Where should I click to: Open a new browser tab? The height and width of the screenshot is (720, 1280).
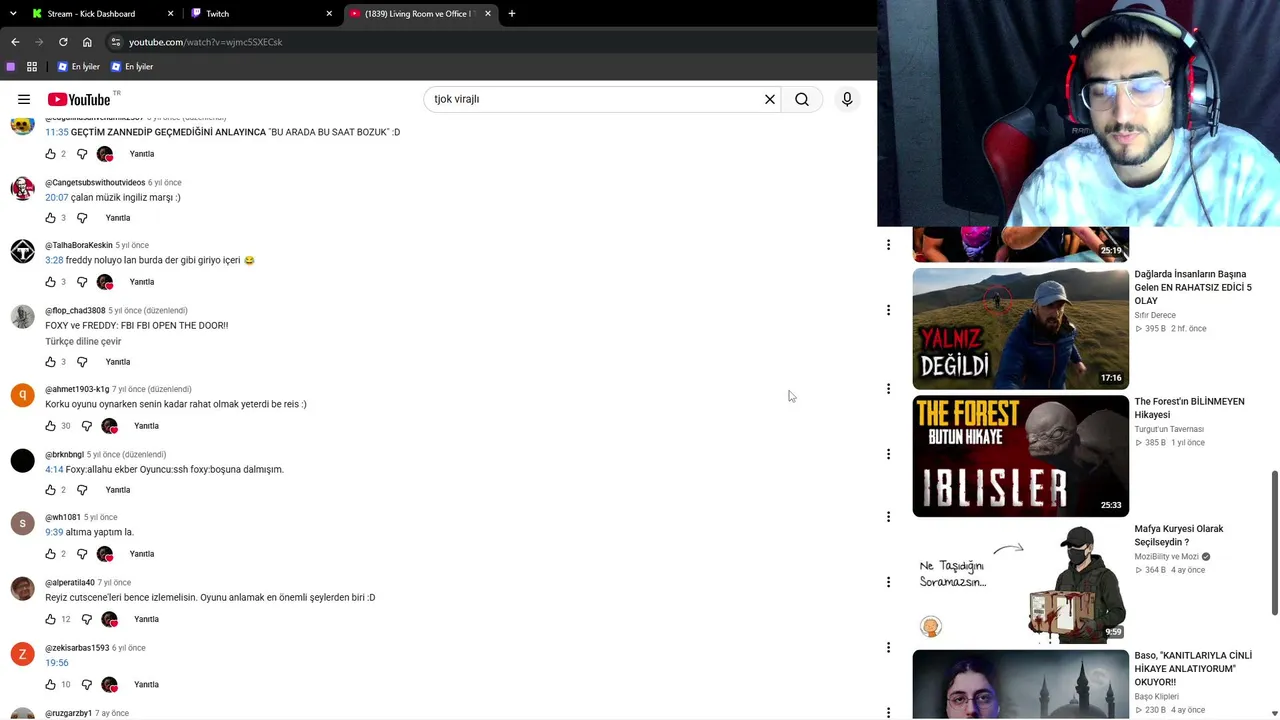(512, 13)
